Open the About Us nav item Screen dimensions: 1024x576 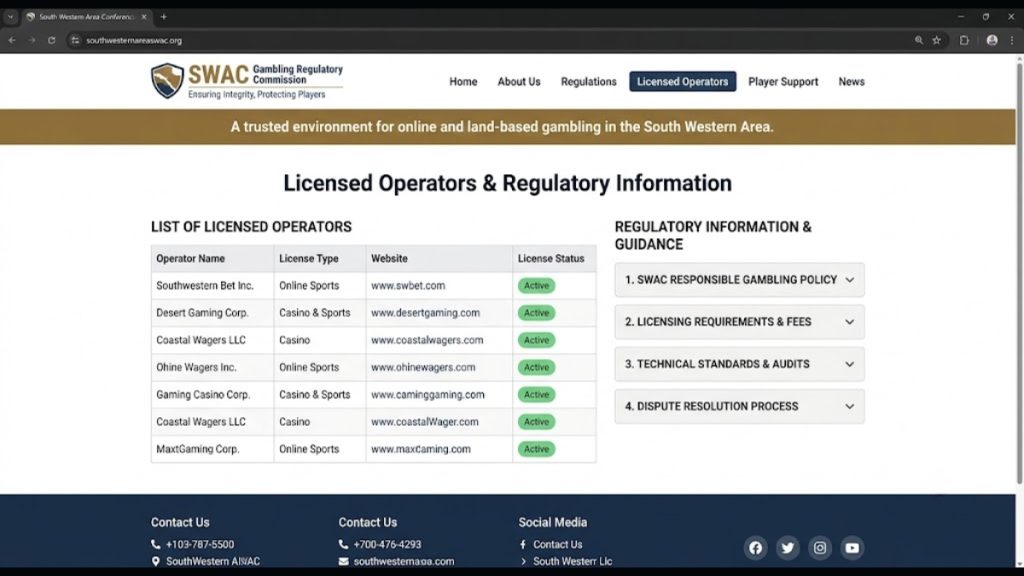point(519,82)
